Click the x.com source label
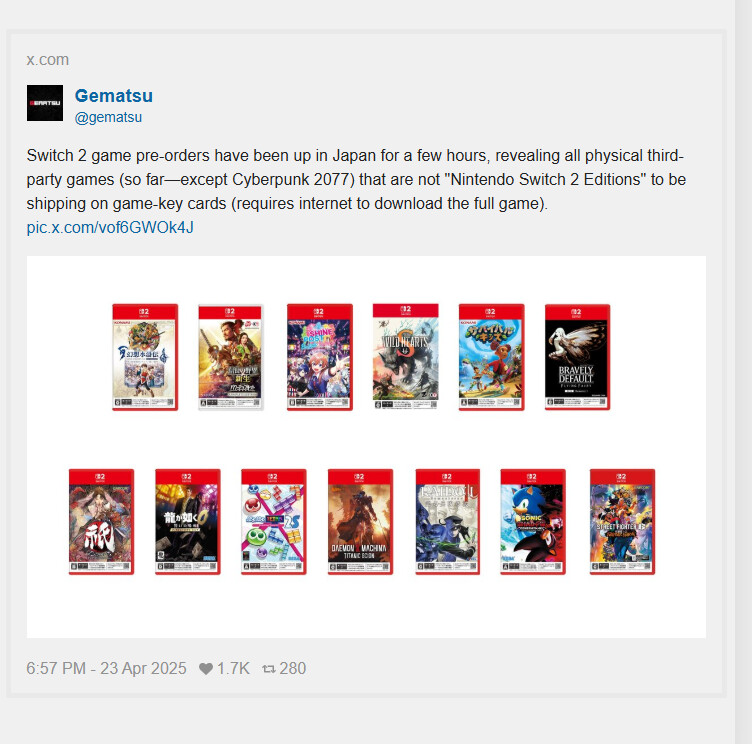The width and height of the screenshot is (752, 744). click(x=47, y=59)
